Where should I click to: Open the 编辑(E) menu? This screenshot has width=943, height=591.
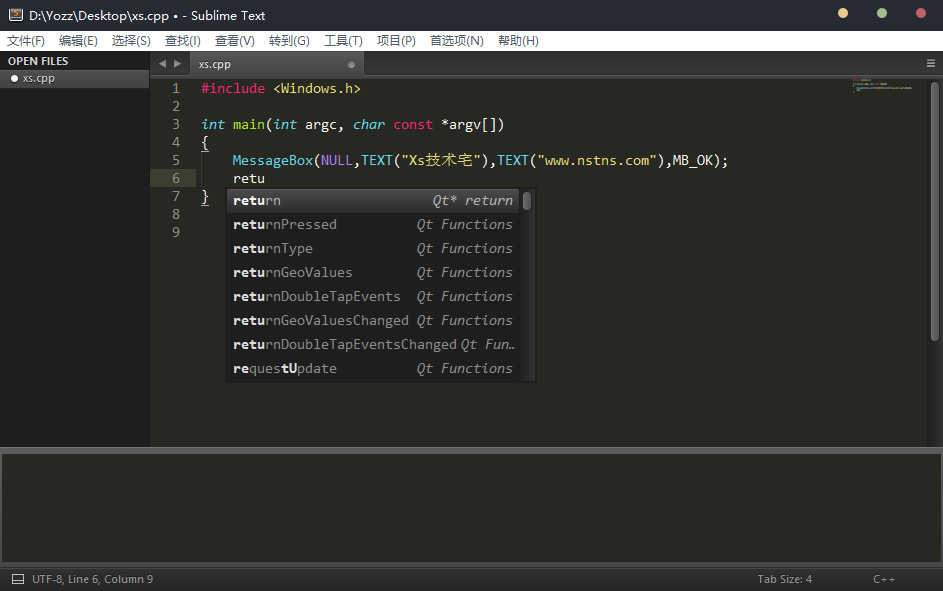[x=78, y=41]
